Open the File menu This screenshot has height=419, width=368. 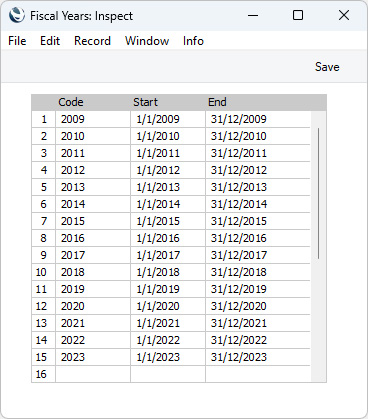(x=17, y=41)
